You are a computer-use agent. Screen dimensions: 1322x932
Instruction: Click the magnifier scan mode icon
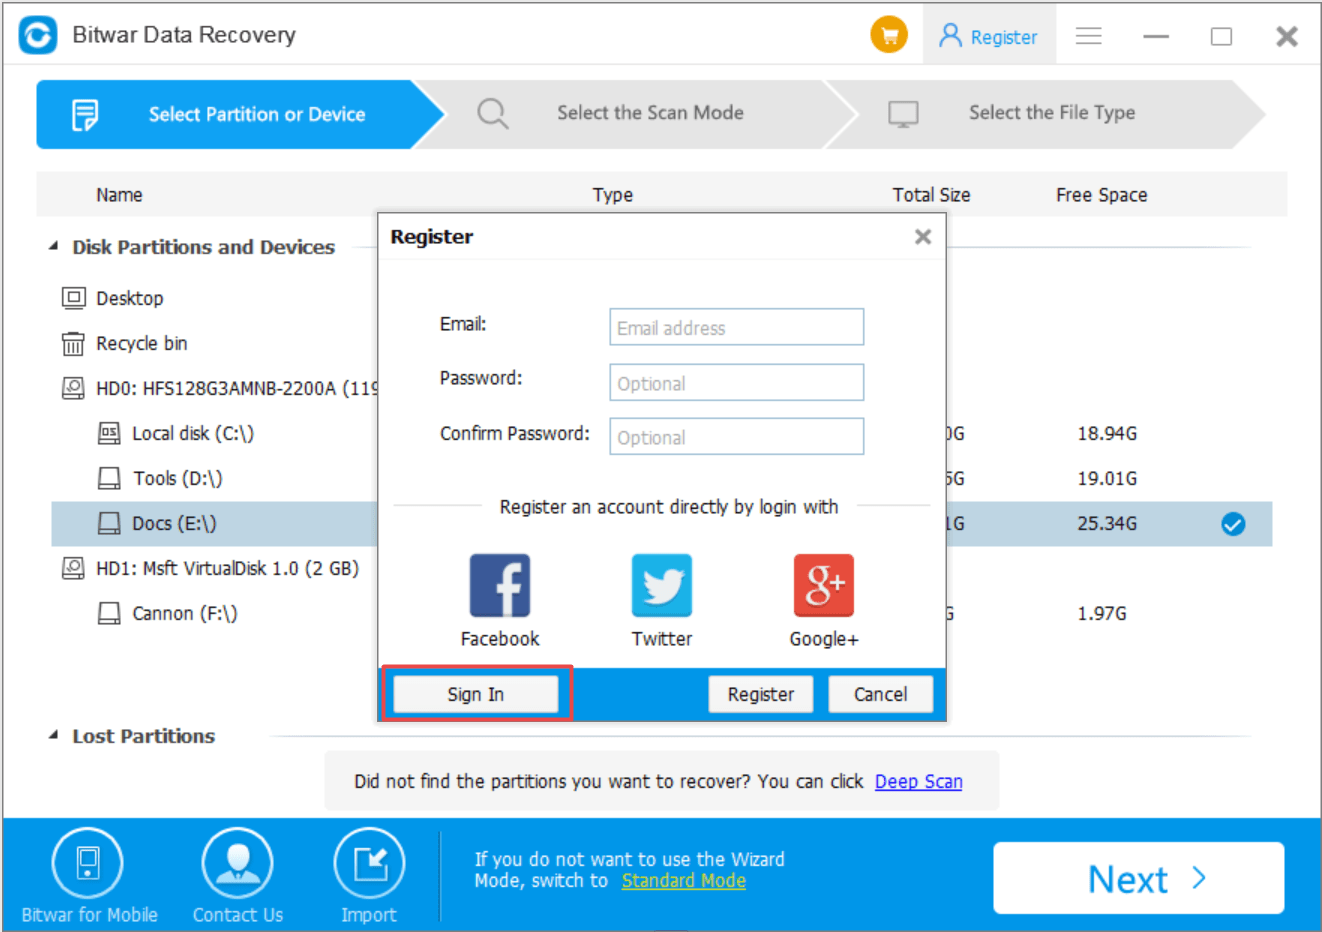(492, 114)
